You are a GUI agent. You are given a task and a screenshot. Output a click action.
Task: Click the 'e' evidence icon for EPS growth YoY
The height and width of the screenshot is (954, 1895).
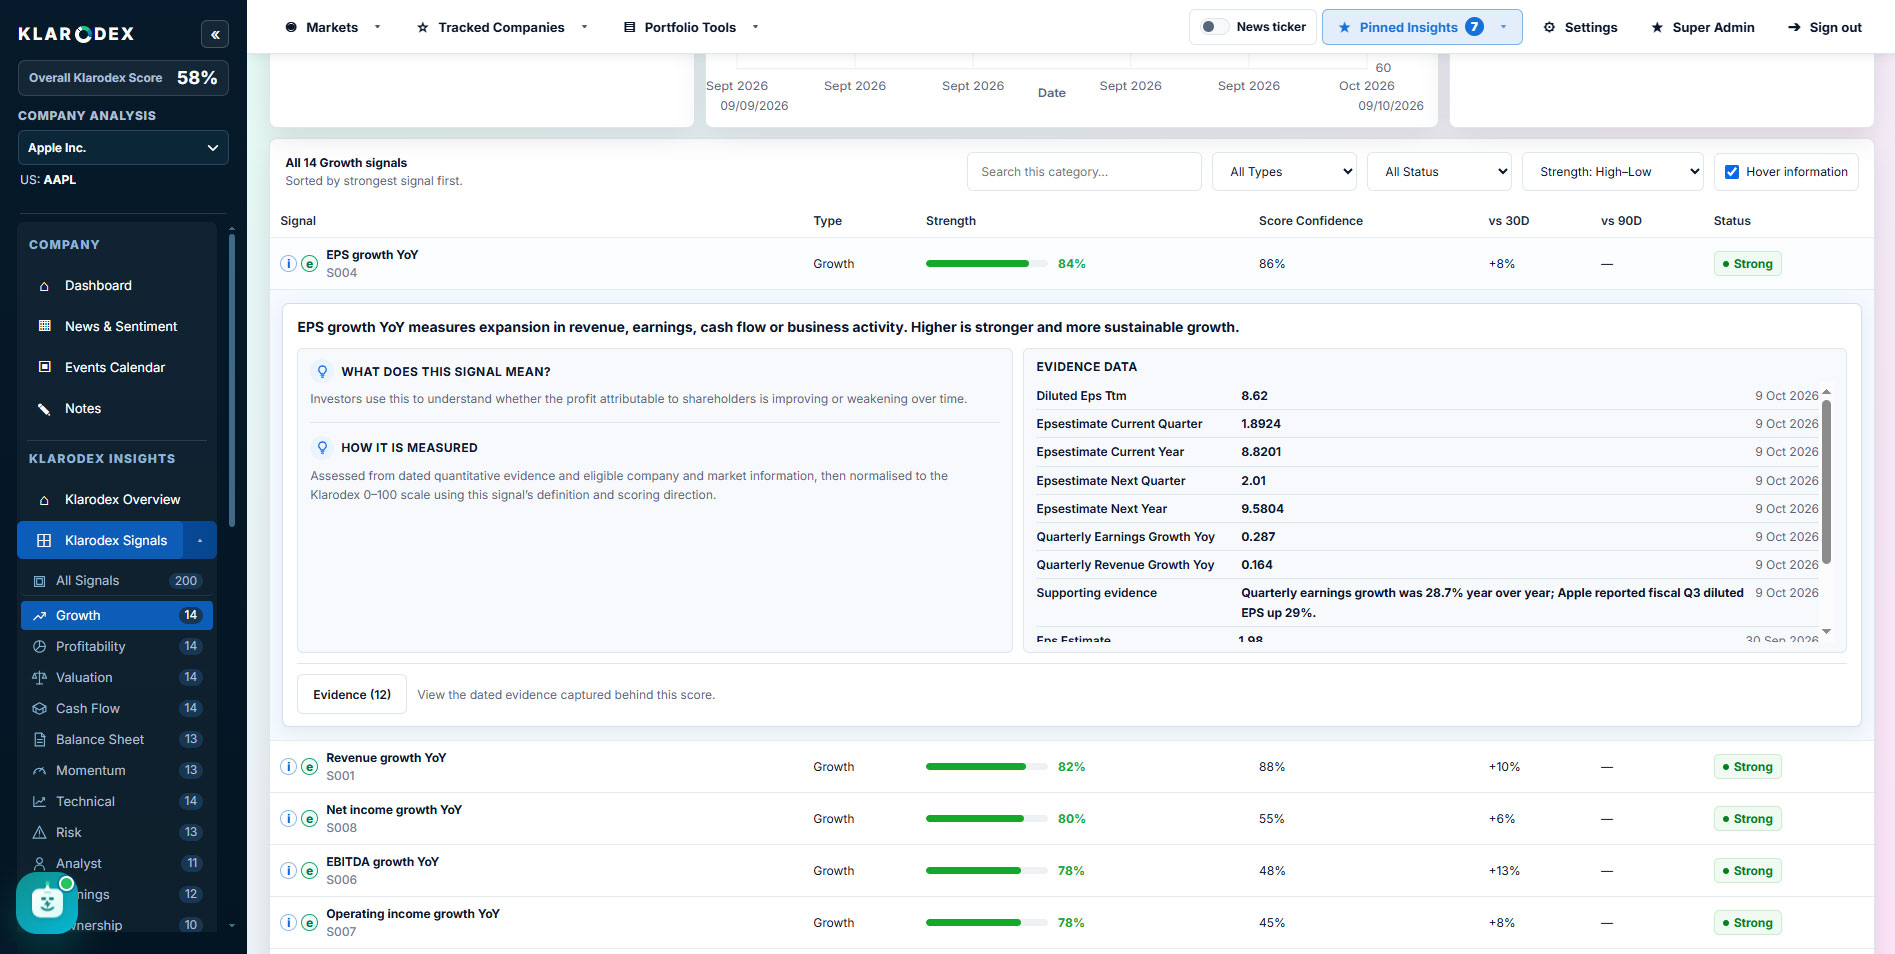click(x=310, y=264)
